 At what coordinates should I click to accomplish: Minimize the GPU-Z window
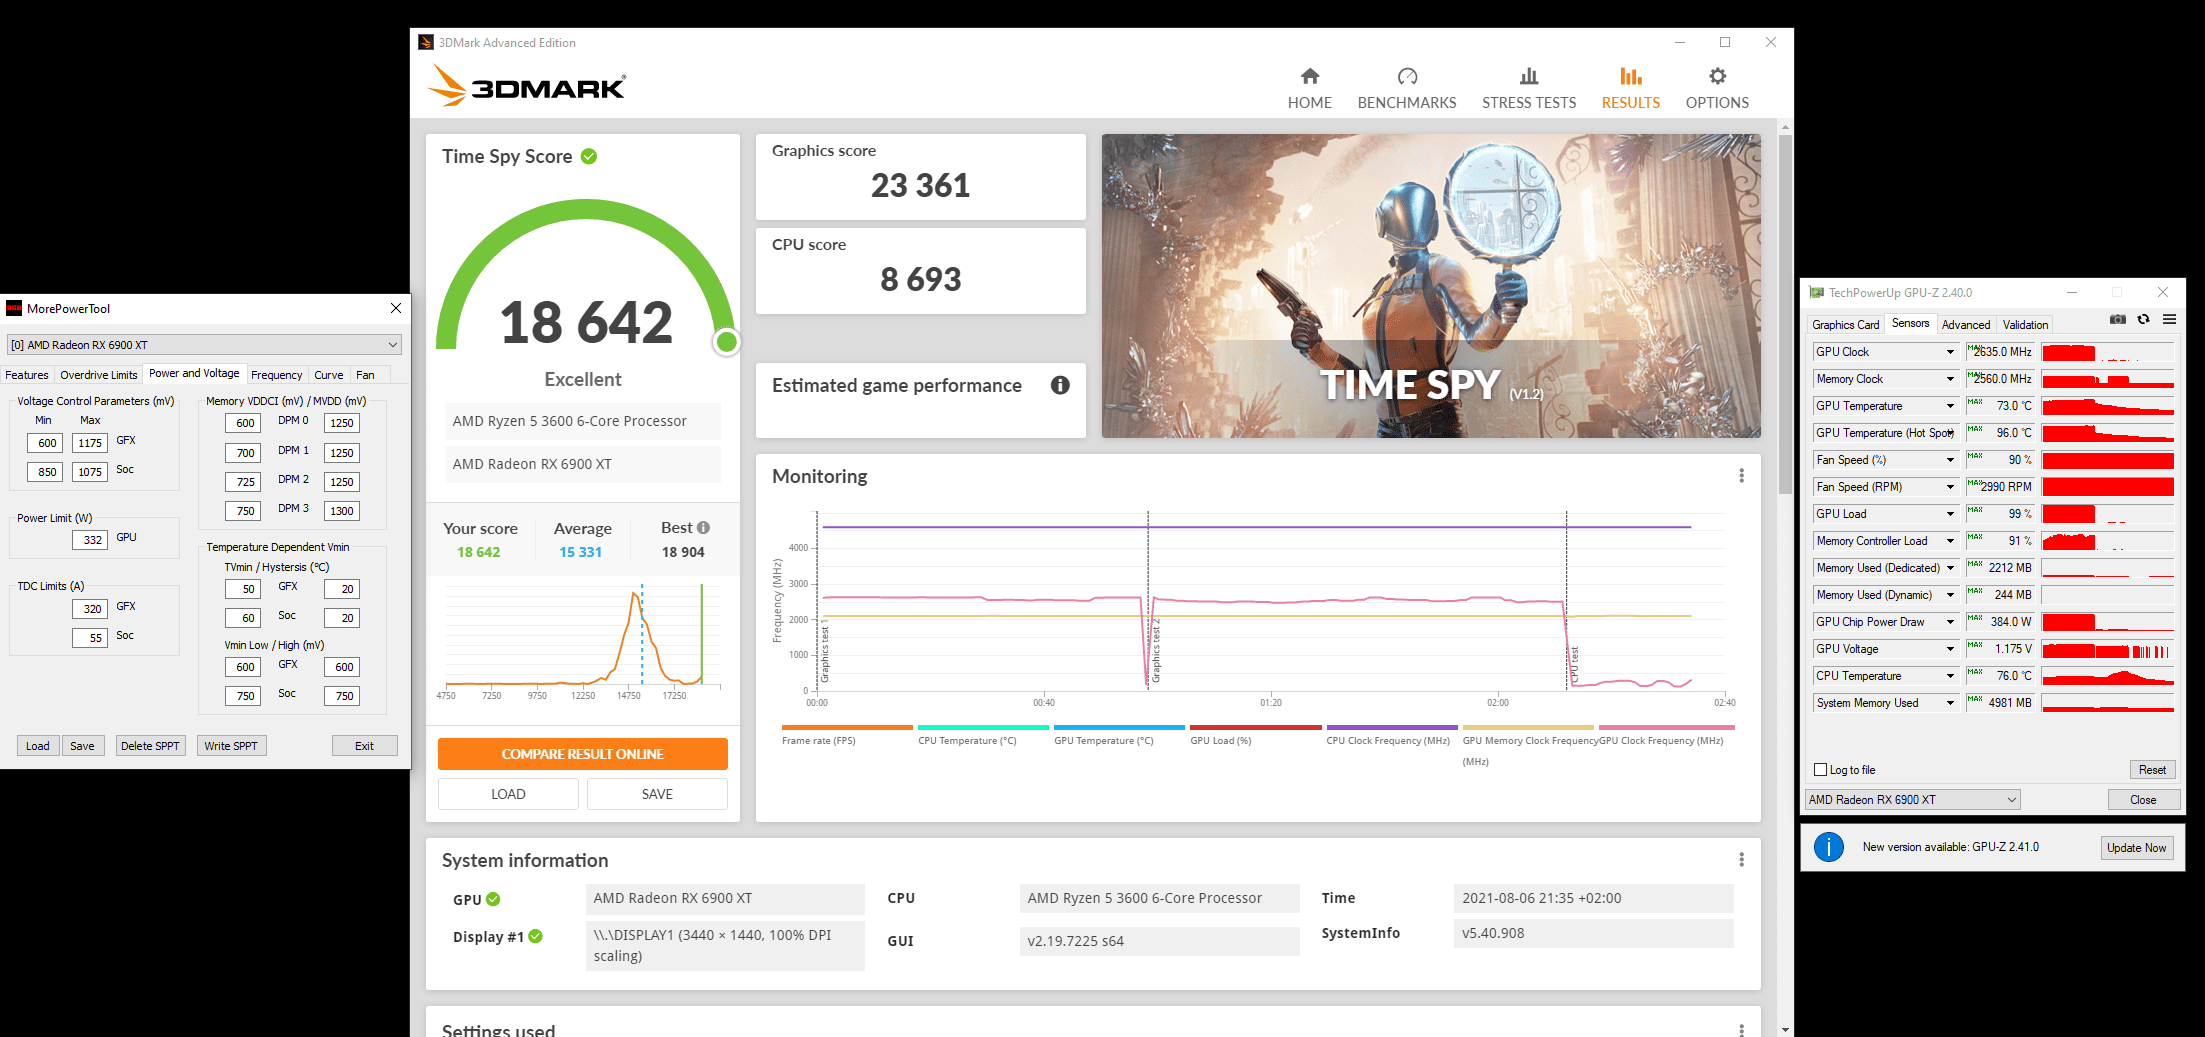pos(2072,292)
